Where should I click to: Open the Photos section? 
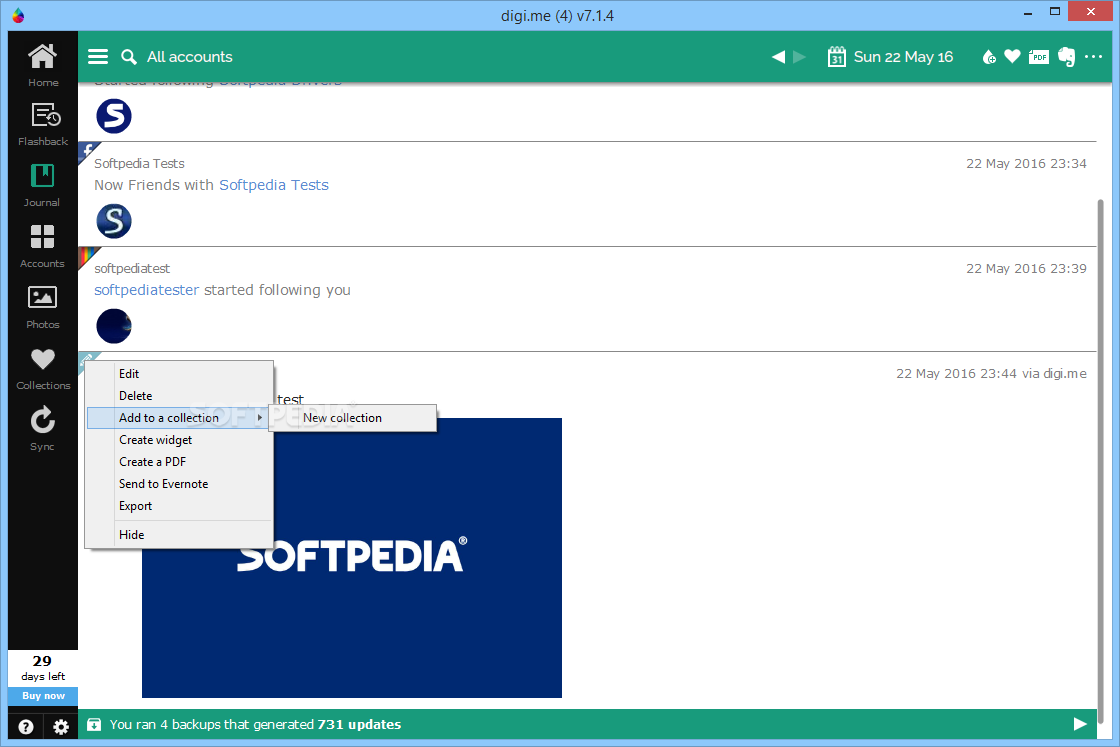42,308
